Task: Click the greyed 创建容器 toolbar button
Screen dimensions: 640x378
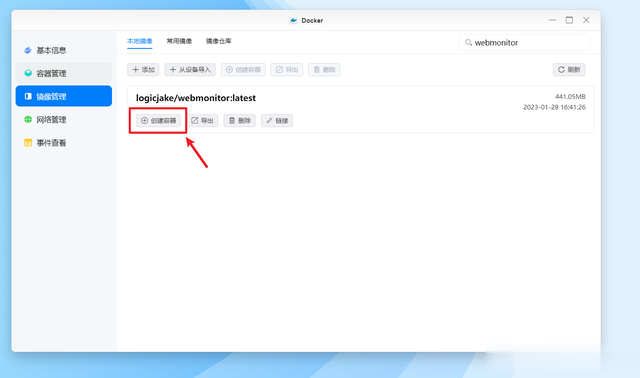Action: [x=243, y=69]
